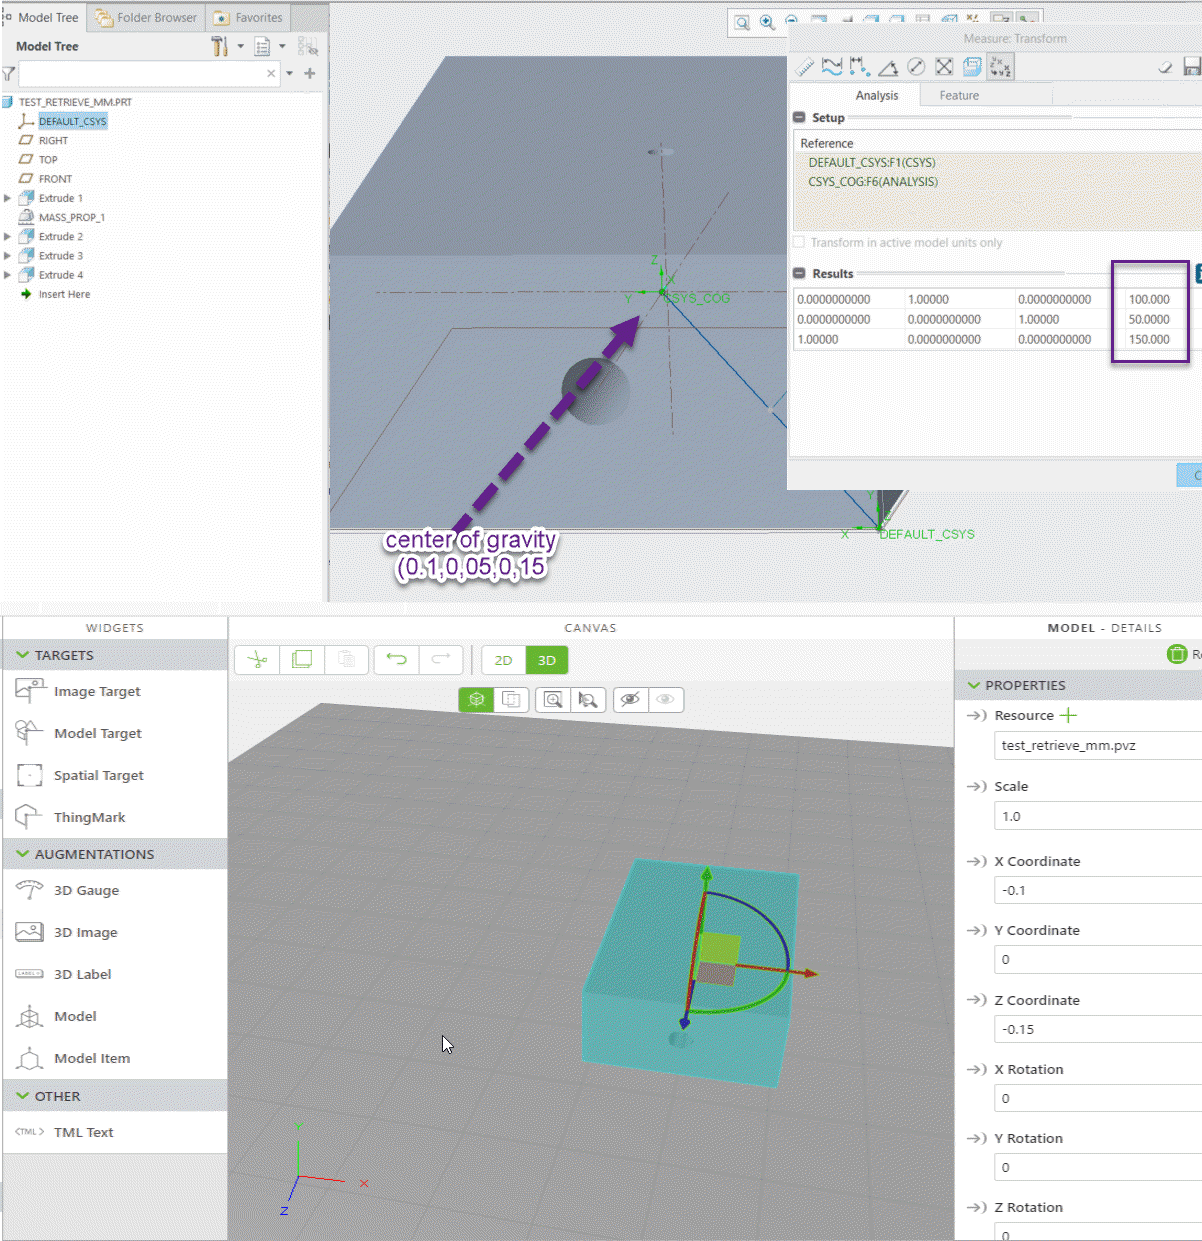1202x1241 pixels.
Task: Toggle the hide eye icon on the canvas
Action: click(x=629, y=699)
